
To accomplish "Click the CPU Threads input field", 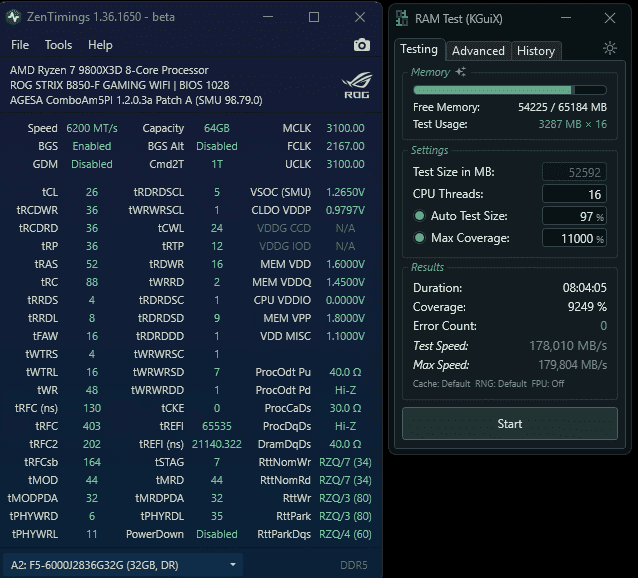I will (574, 194).
